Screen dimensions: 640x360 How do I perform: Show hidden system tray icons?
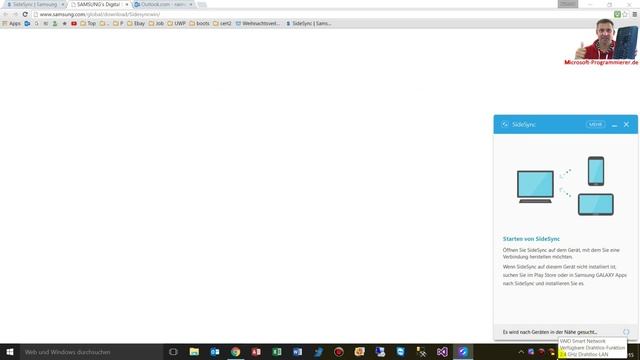click(x=521, y=352)
